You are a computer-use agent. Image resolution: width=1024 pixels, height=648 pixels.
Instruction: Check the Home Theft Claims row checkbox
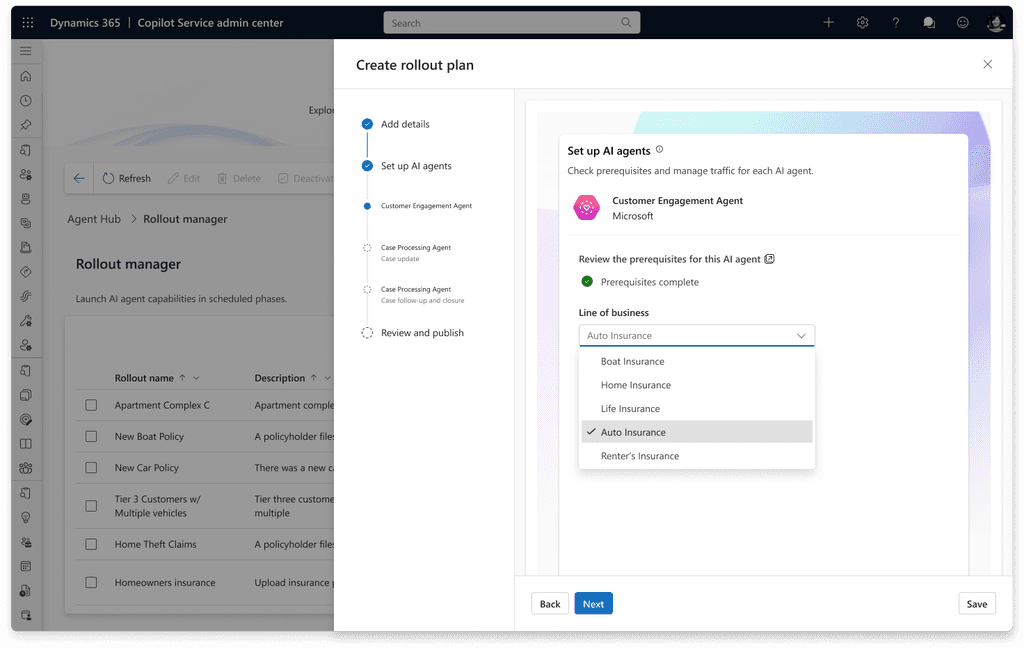click(x=91, y=545)
